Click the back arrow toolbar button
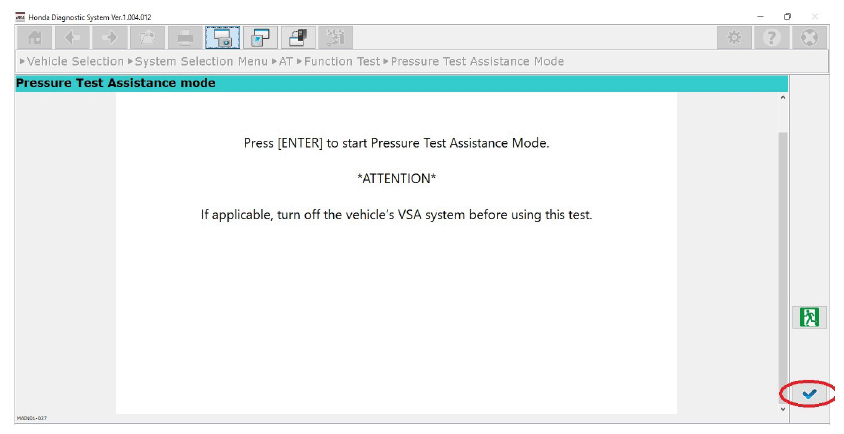Screen dimensions: 844x434 72,37
